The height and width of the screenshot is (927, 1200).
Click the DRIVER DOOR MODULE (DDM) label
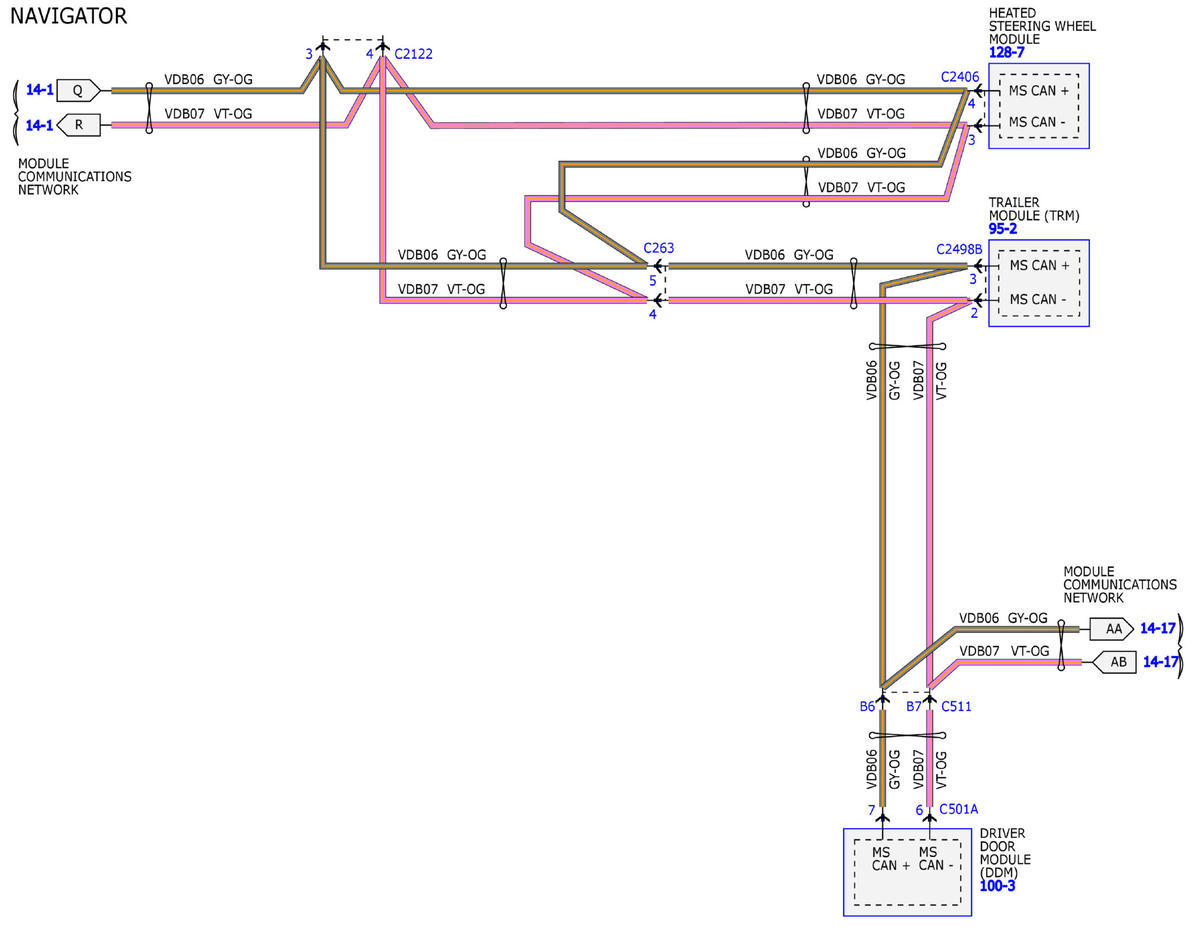(1006, 853)
